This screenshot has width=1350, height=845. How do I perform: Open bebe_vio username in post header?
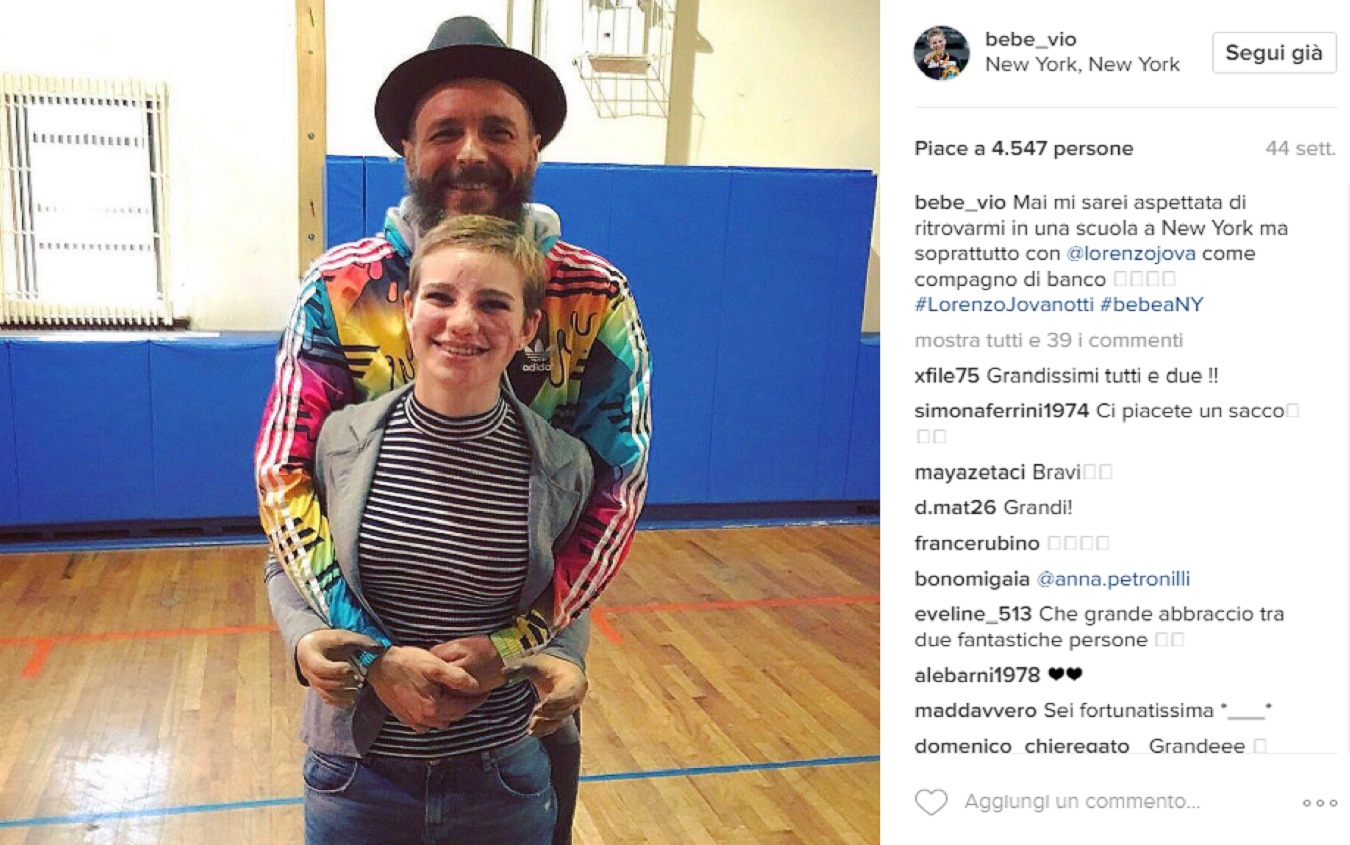click(1030, 39)
